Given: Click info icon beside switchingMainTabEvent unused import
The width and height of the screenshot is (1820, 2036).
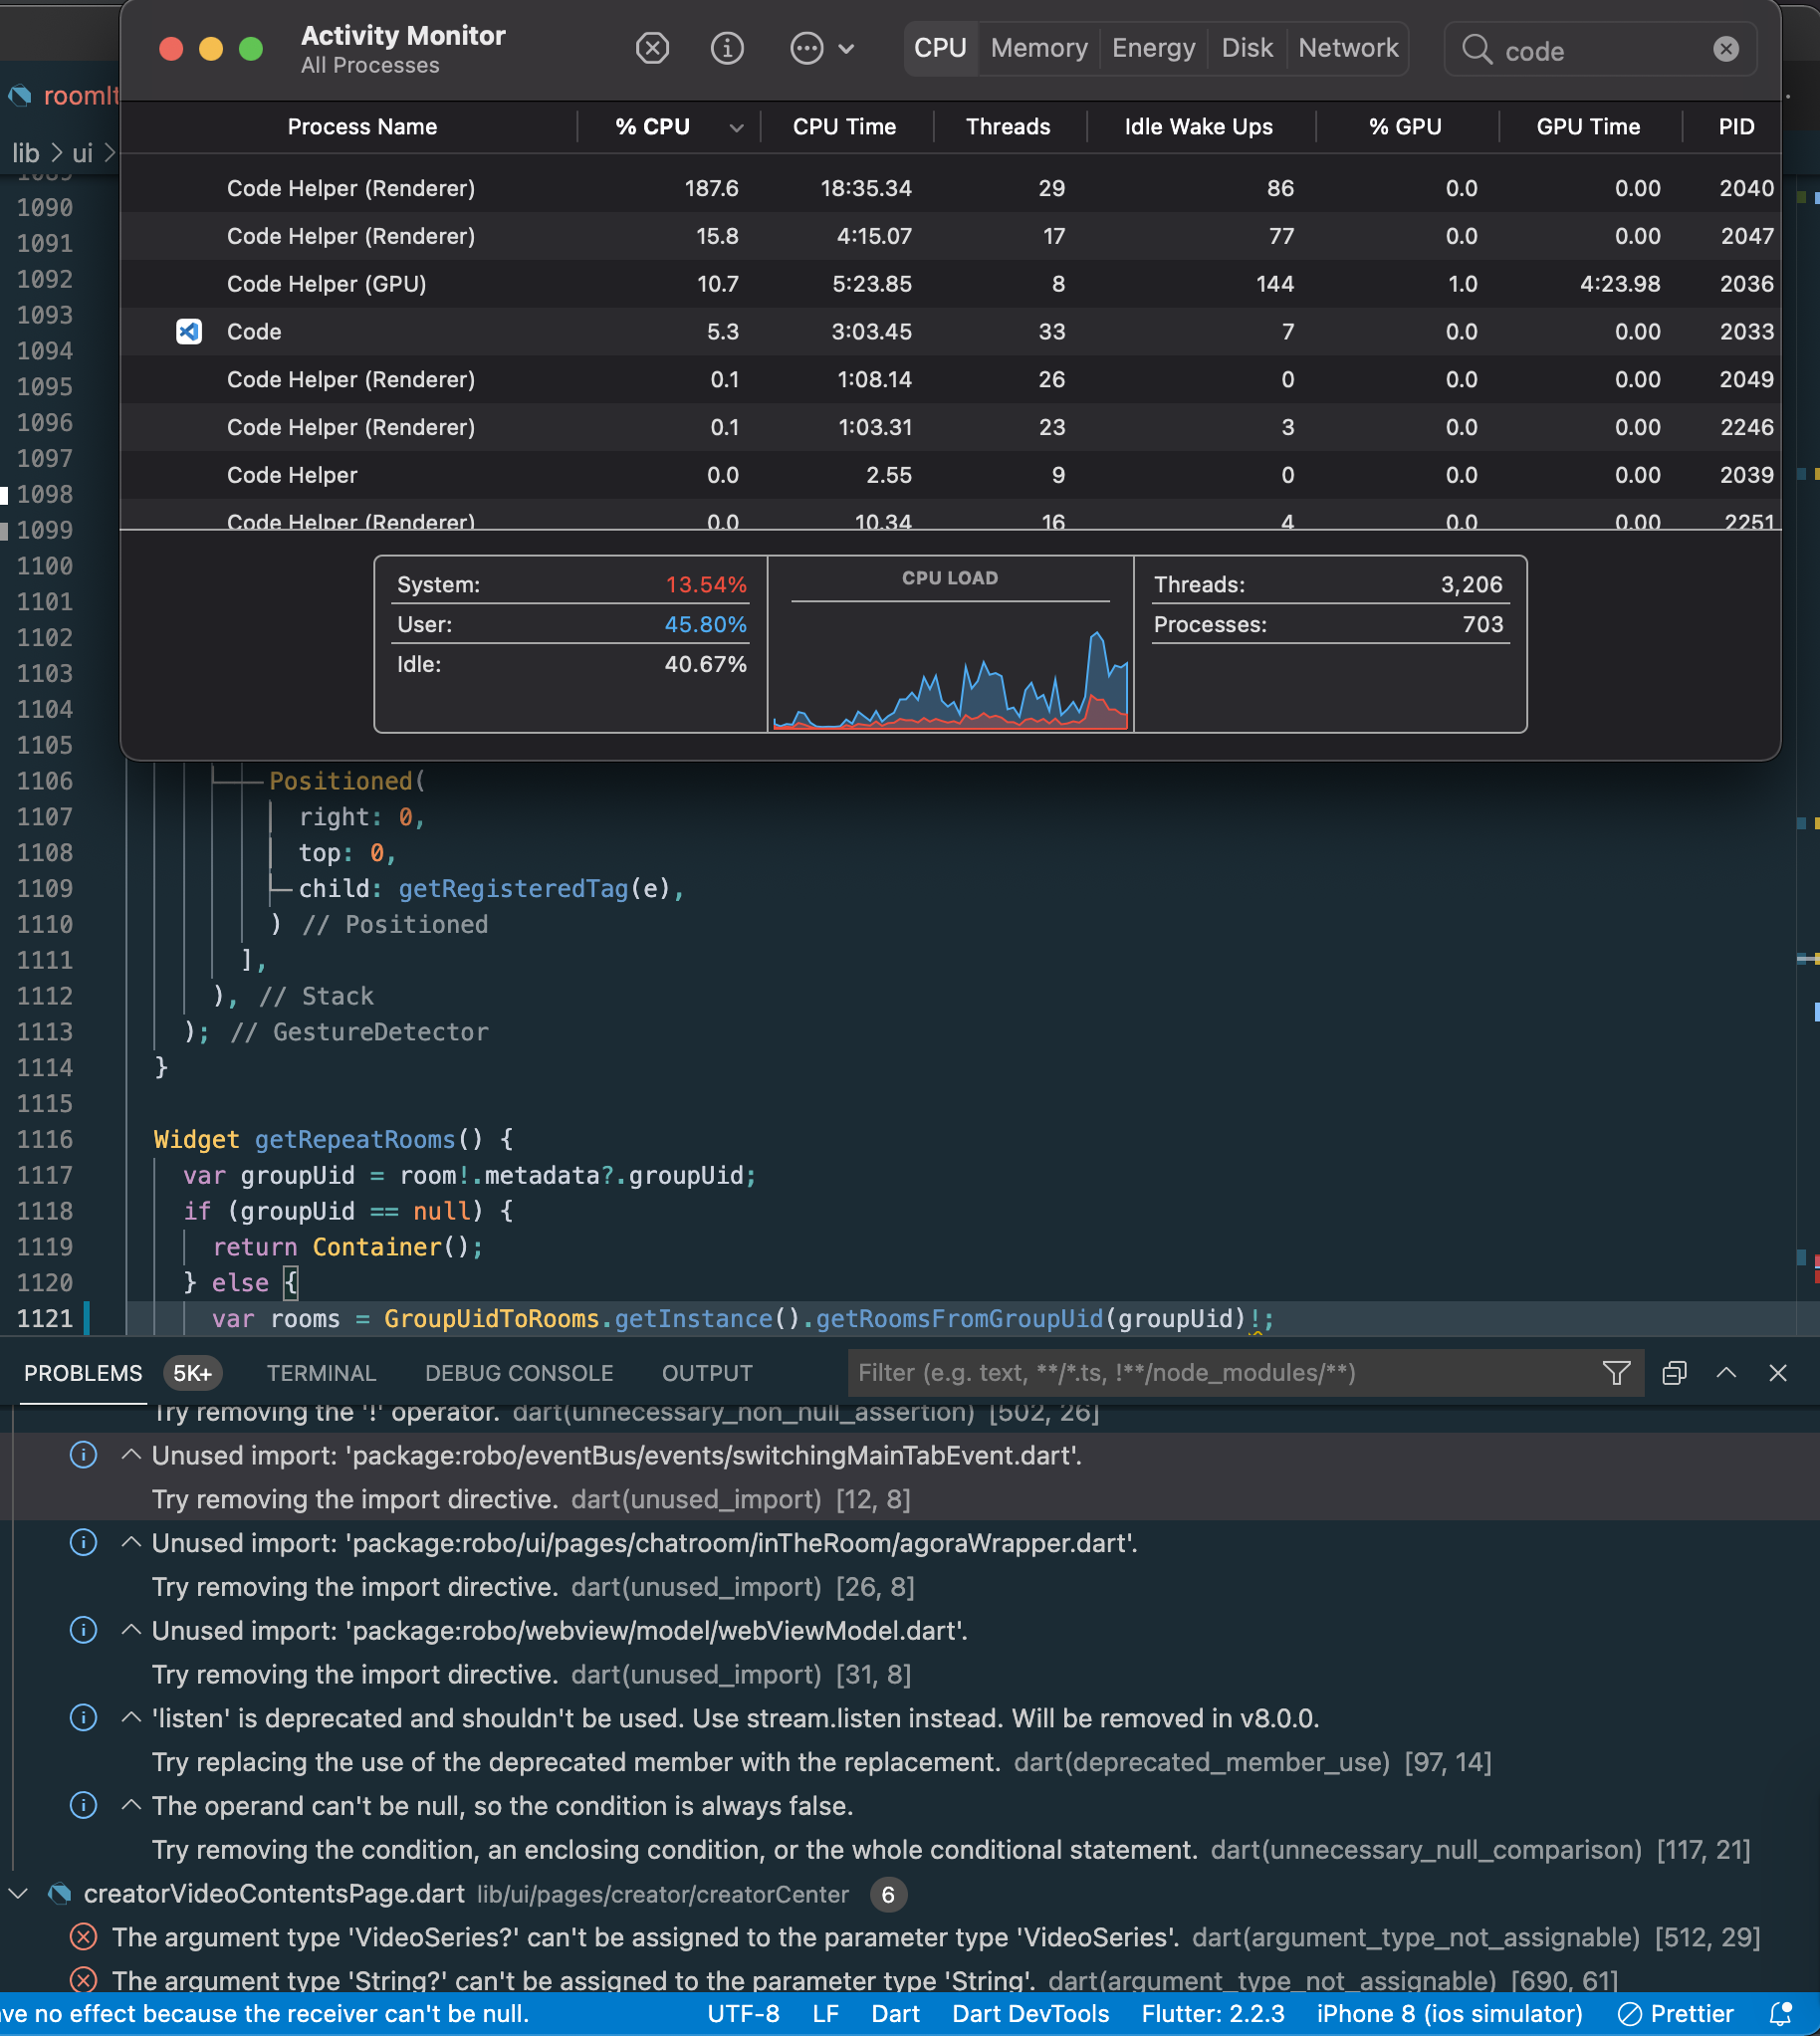Looking at the screenshot, I should [x=83, y=1455].
